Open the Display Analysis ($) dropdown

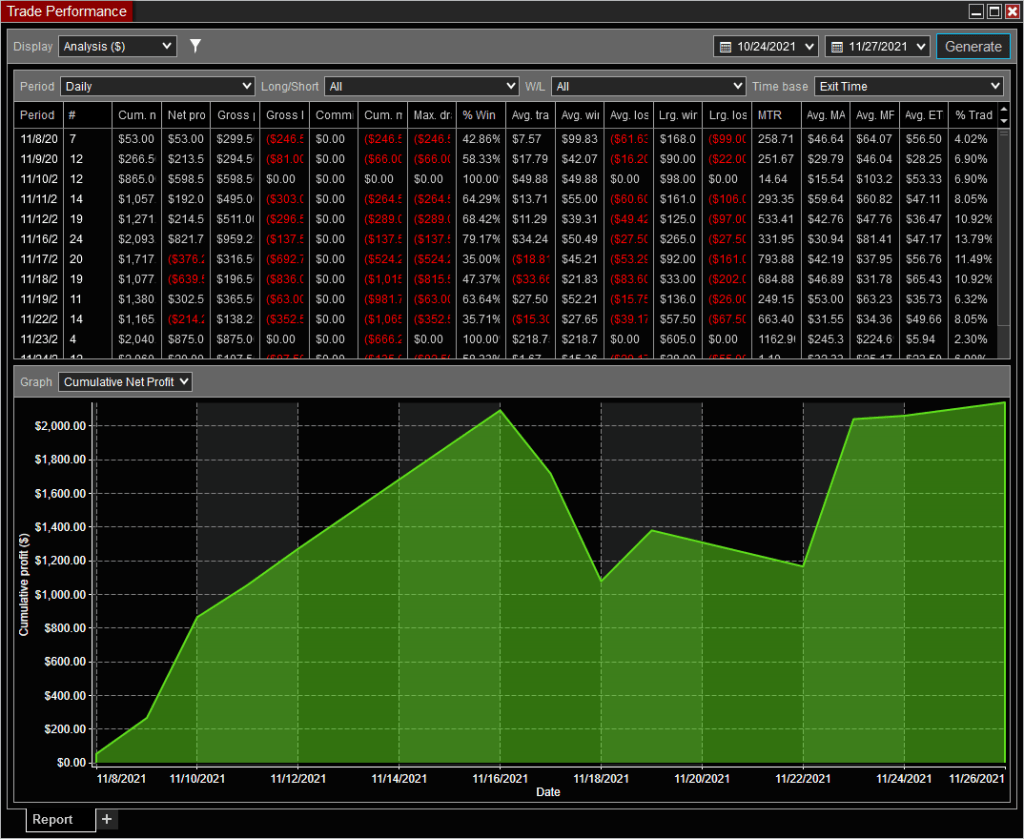pyautogui.click(x=117, y=46)
